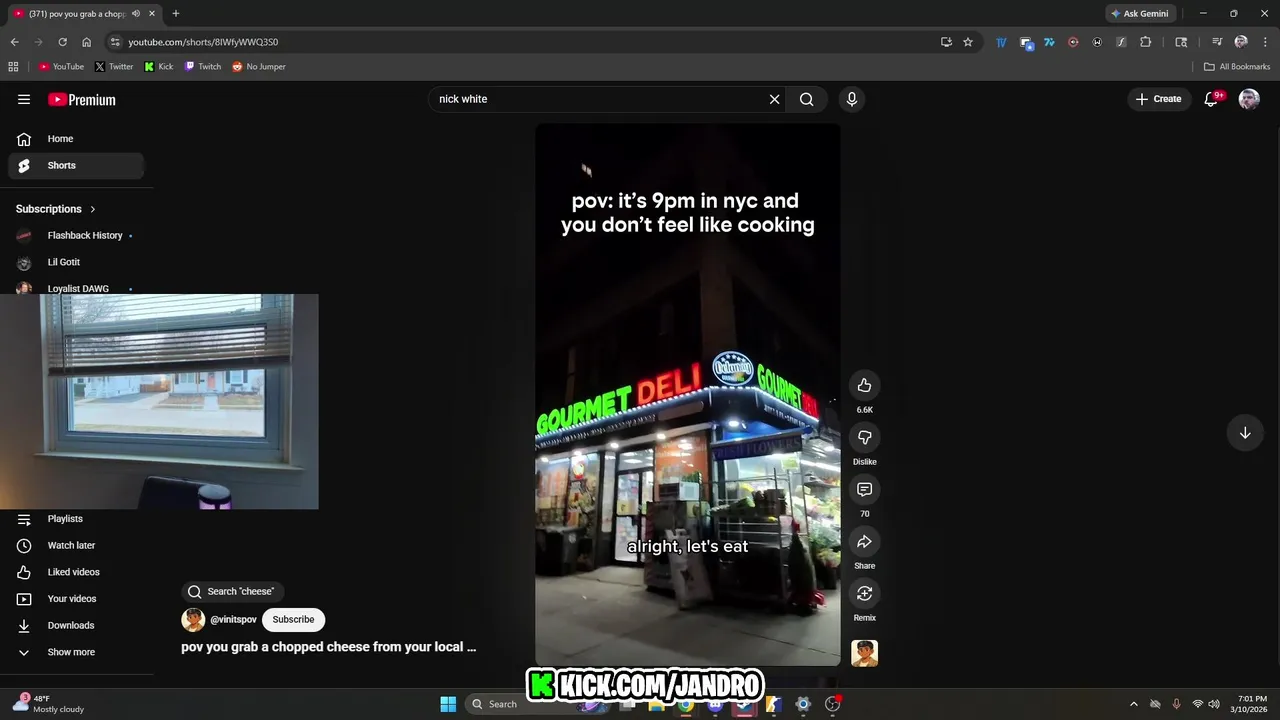1280x720 pixels.
Task: Toggle microphone in system tray
Action: click(x=1176, y=704)
